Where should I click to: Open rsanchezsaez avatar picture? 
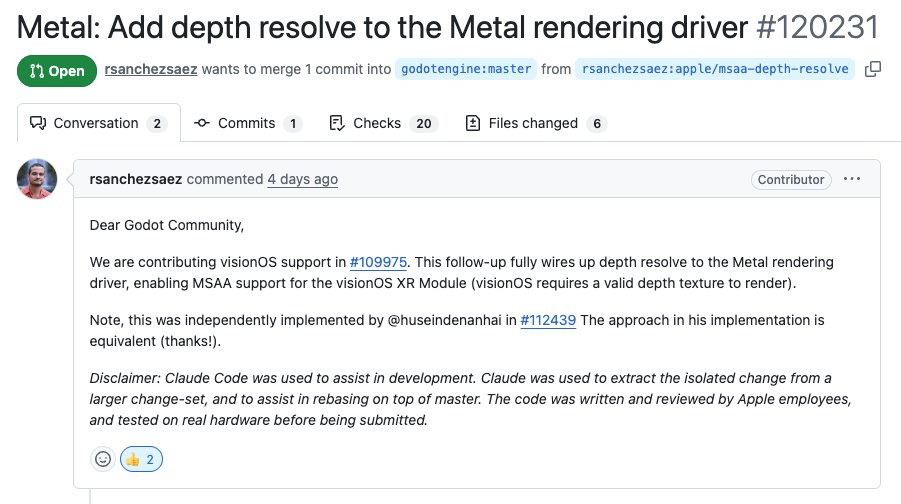pos(37,179)
